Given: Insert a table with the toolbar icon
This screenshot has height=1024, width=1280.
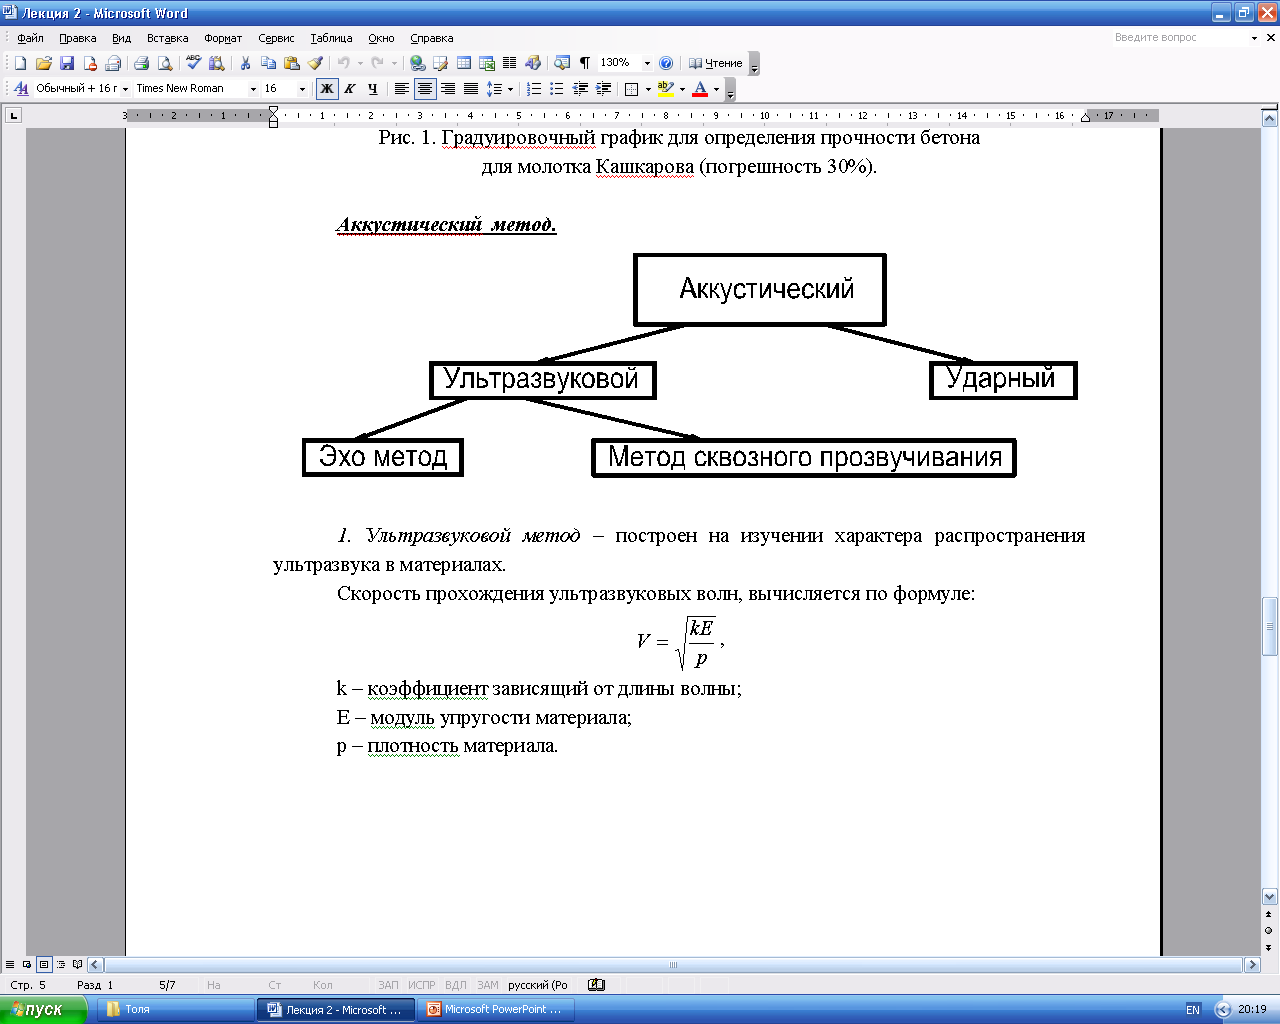Looking at the screenshot, I should tap(464, 63).
